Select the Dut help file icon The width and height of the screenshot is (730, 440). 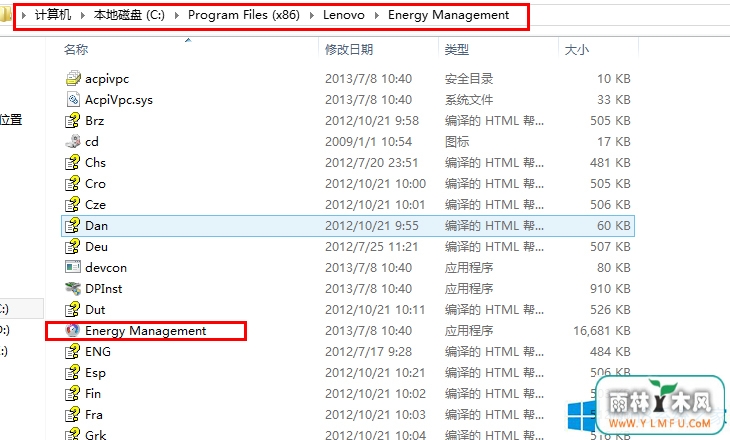click(x=73, y=309)
